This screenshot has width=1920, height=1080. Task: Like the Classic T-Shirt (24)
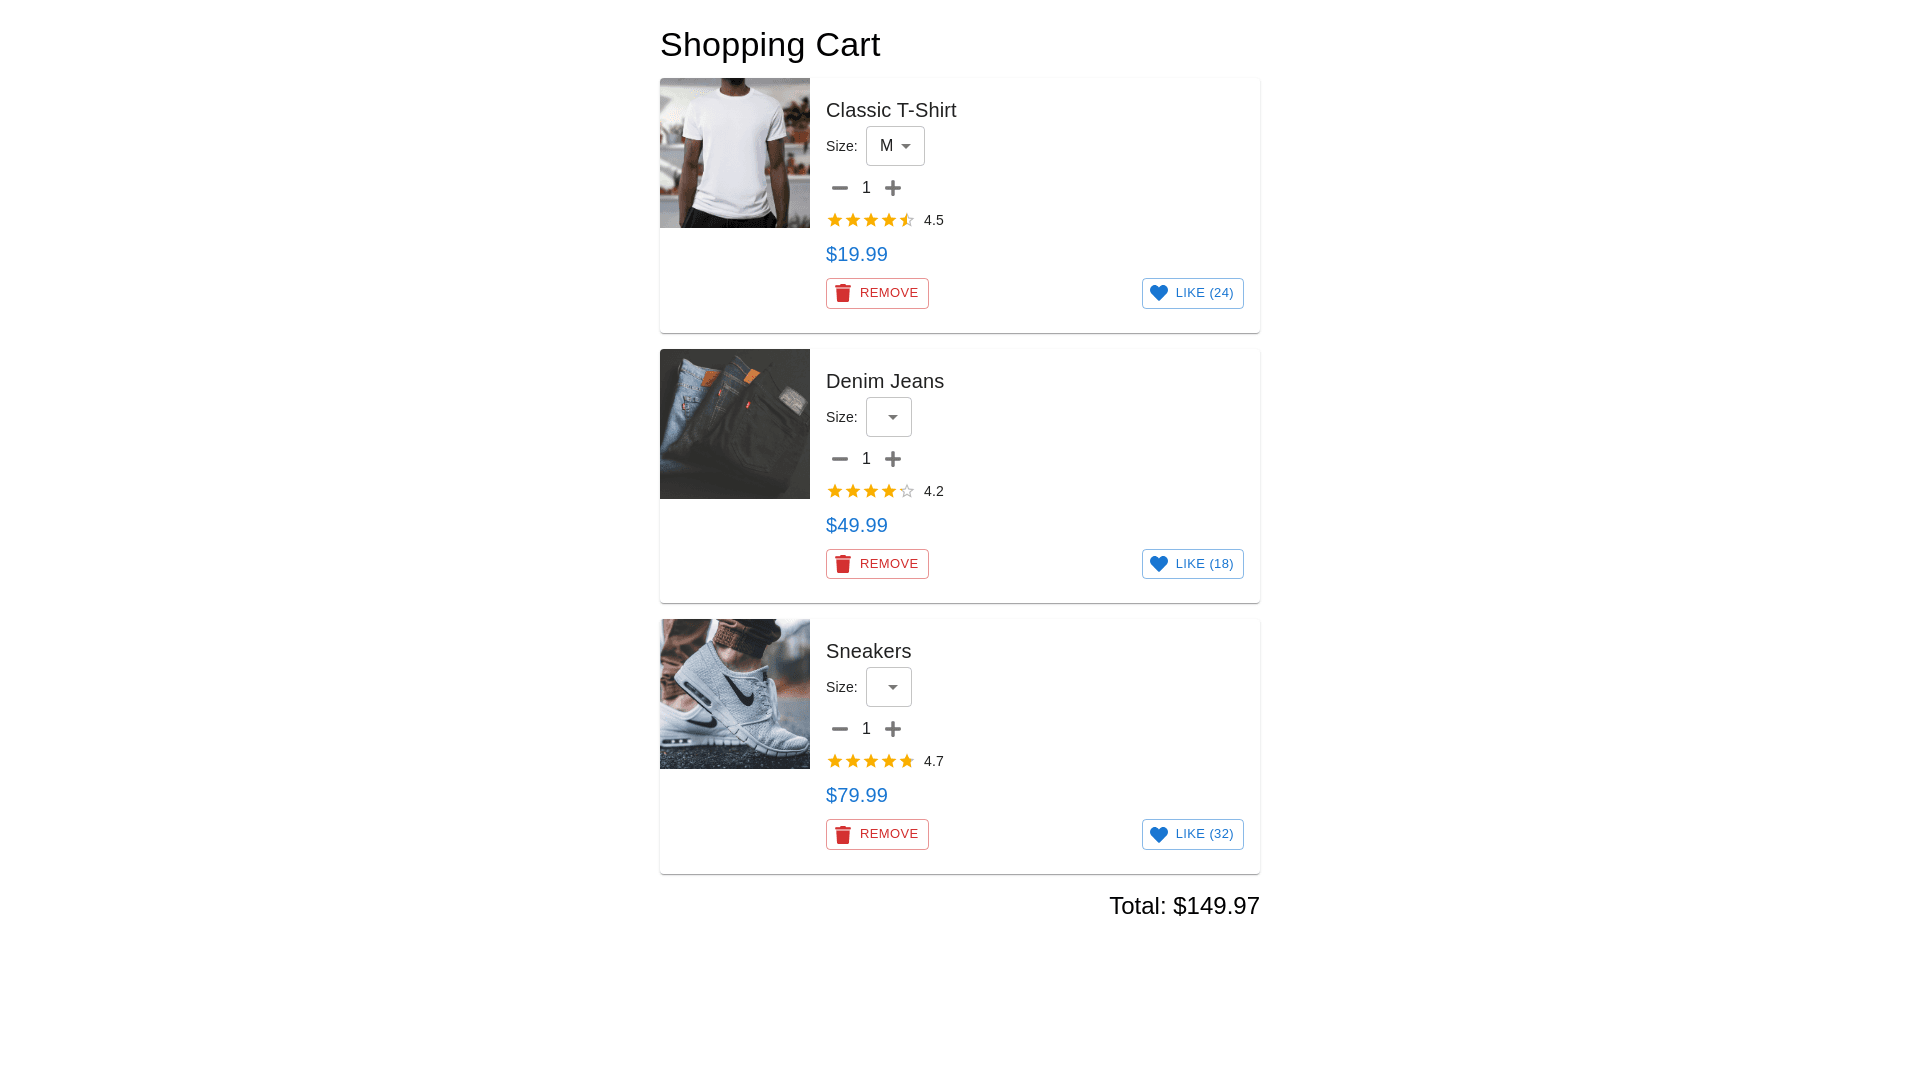1192,293
